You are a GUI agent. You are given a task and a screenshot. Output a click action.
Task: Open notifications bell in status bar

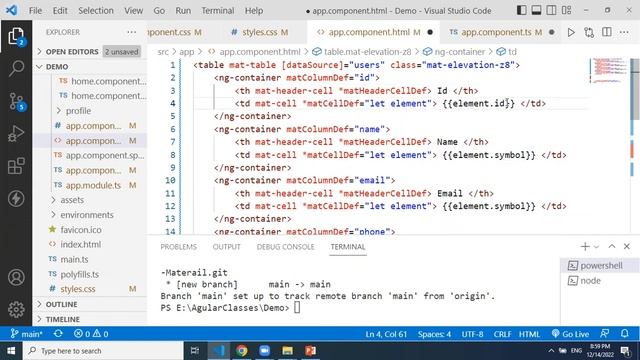tap(625, 334)
